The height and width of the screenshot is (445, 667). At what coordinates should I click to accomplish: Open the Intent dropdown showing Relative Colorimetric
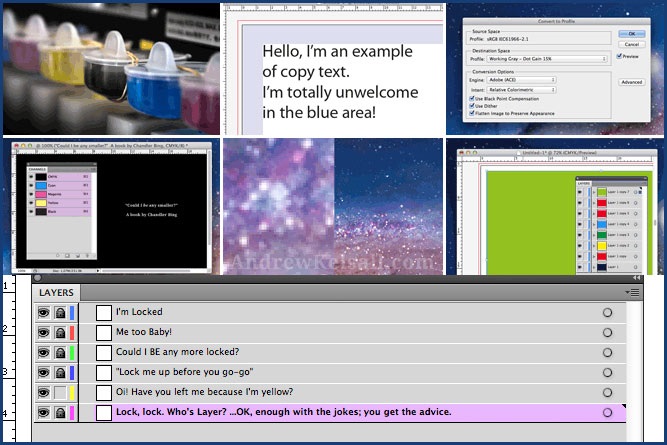(521, 92)
